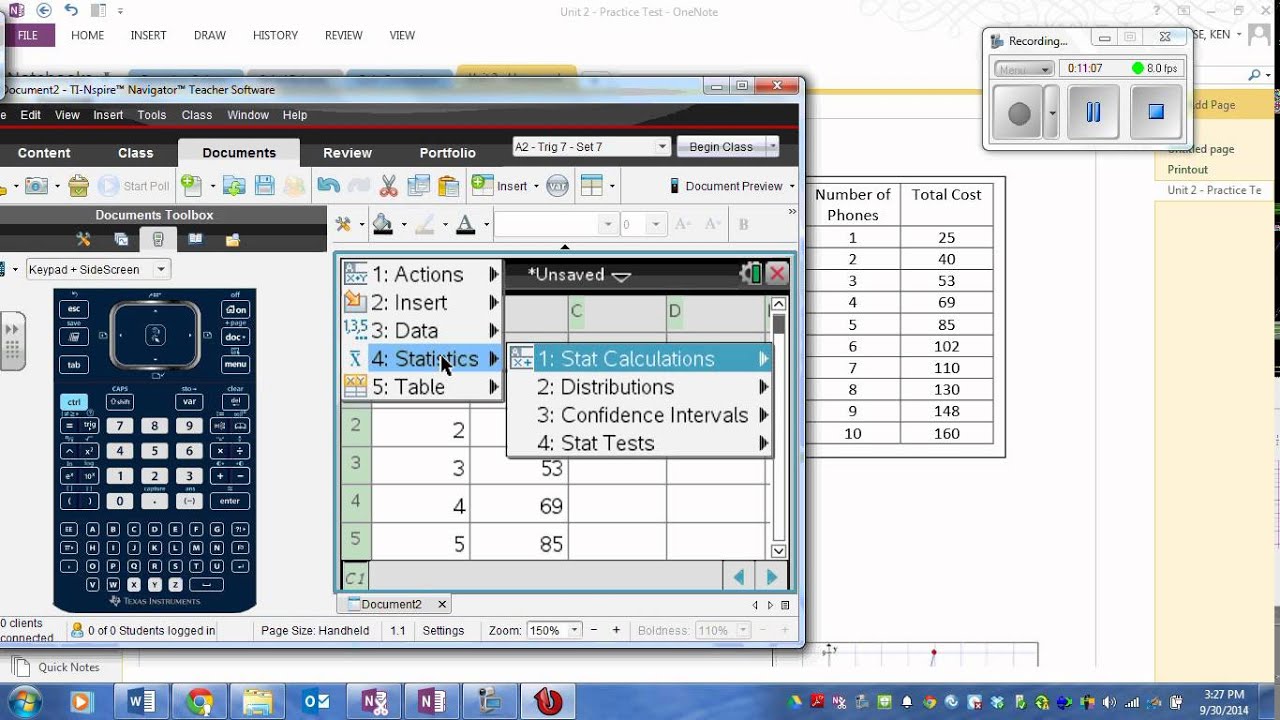The height and width of the screenshot is (720, 1280).
Task: Click the page layout icon
Action: [x=592, y=186]
